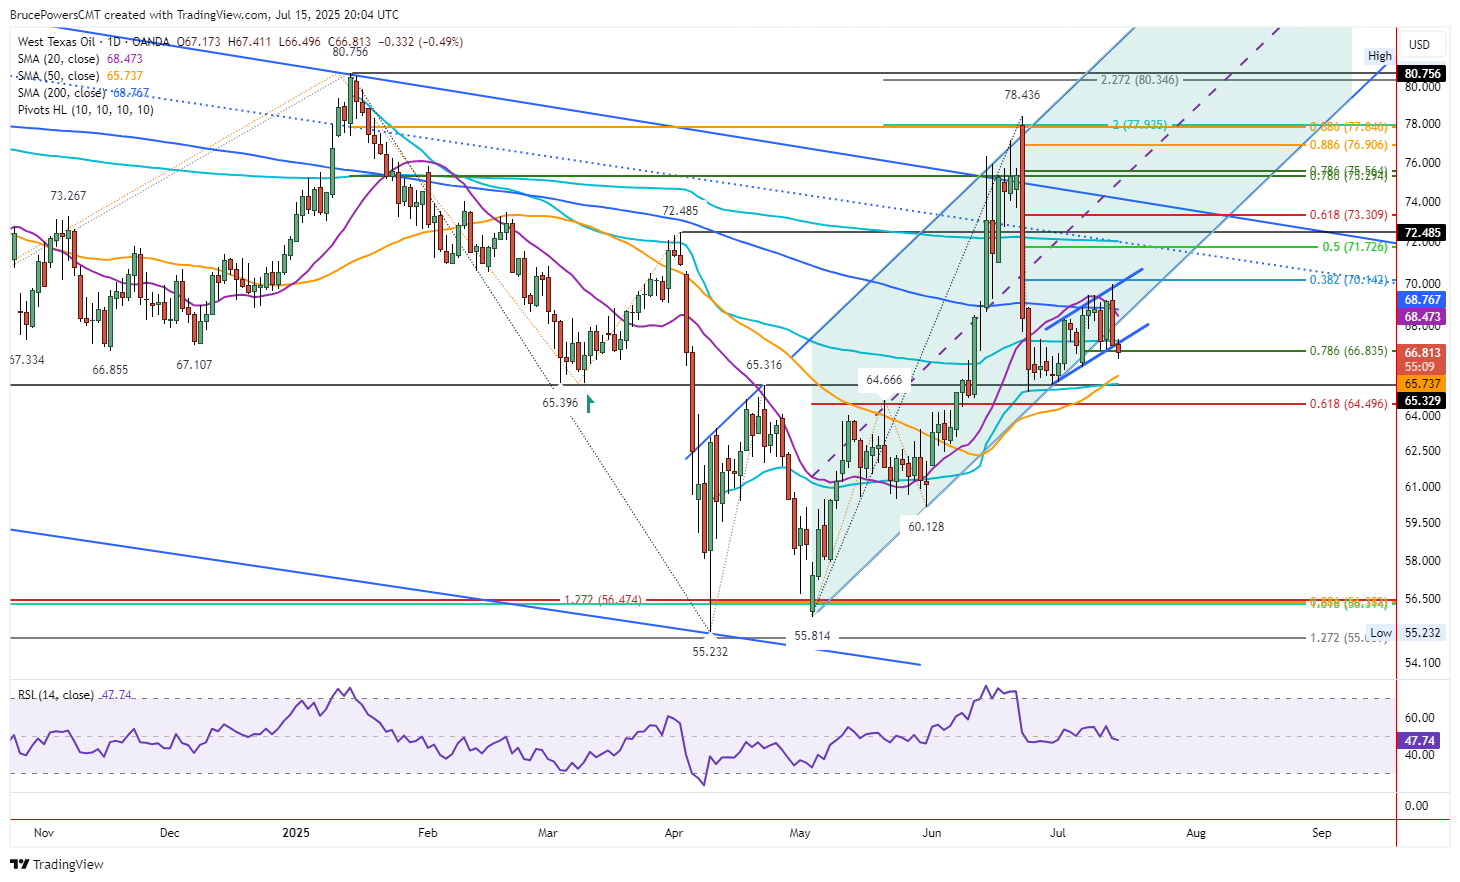Click the 72.485 black price tag on axis
Image resolution: width=1460 pixels, height=882 pixels.
1423,233
